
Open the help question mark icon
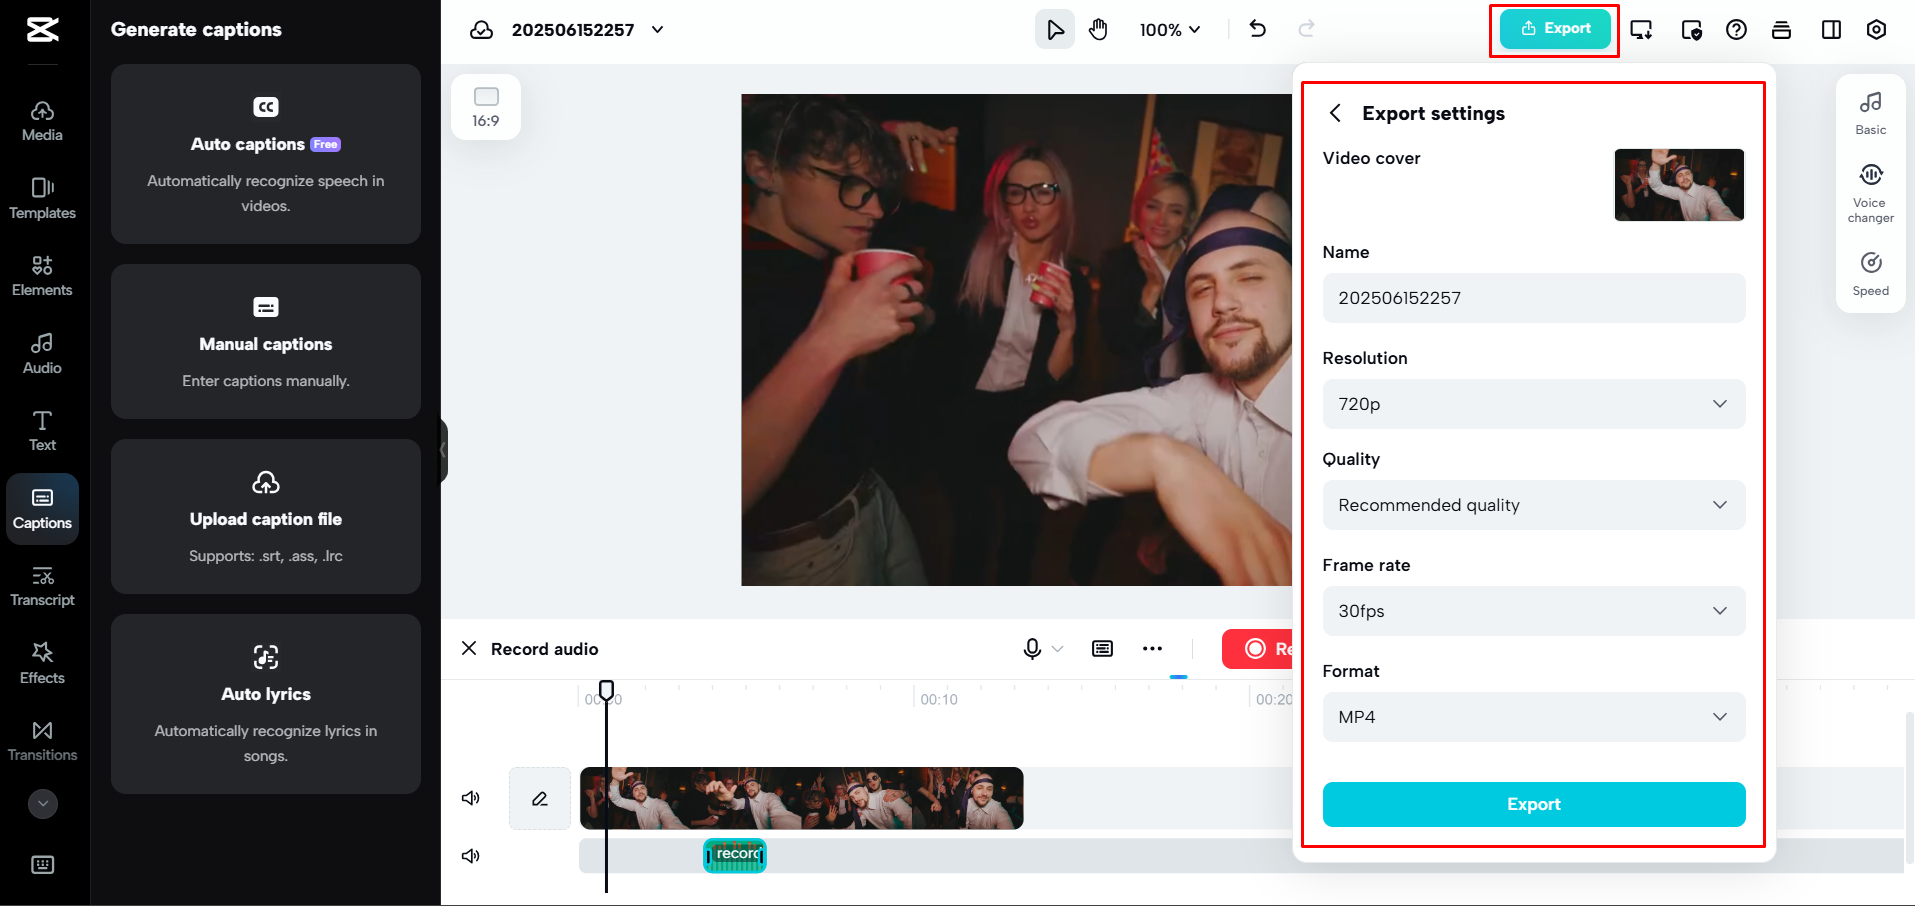tap(1736, 30)
